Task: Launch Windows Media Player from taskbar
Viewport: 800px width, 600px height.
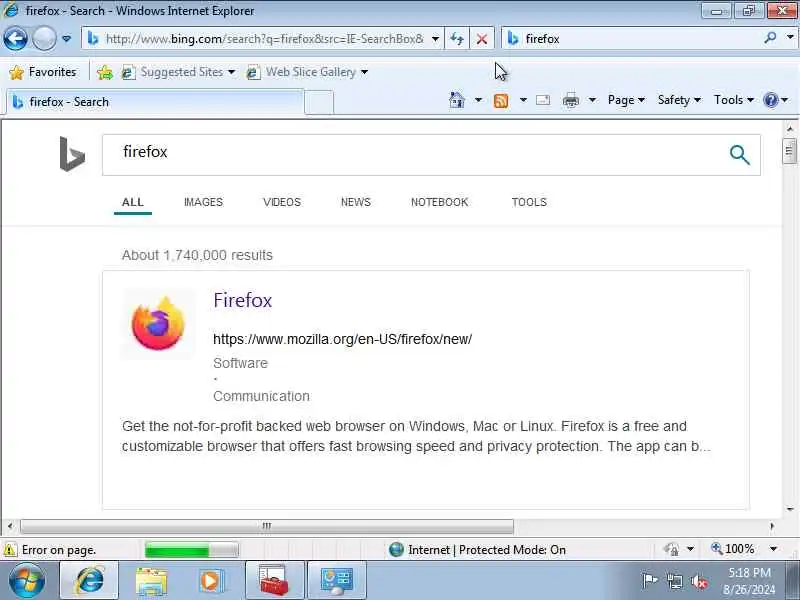Action: click(211, 582)
